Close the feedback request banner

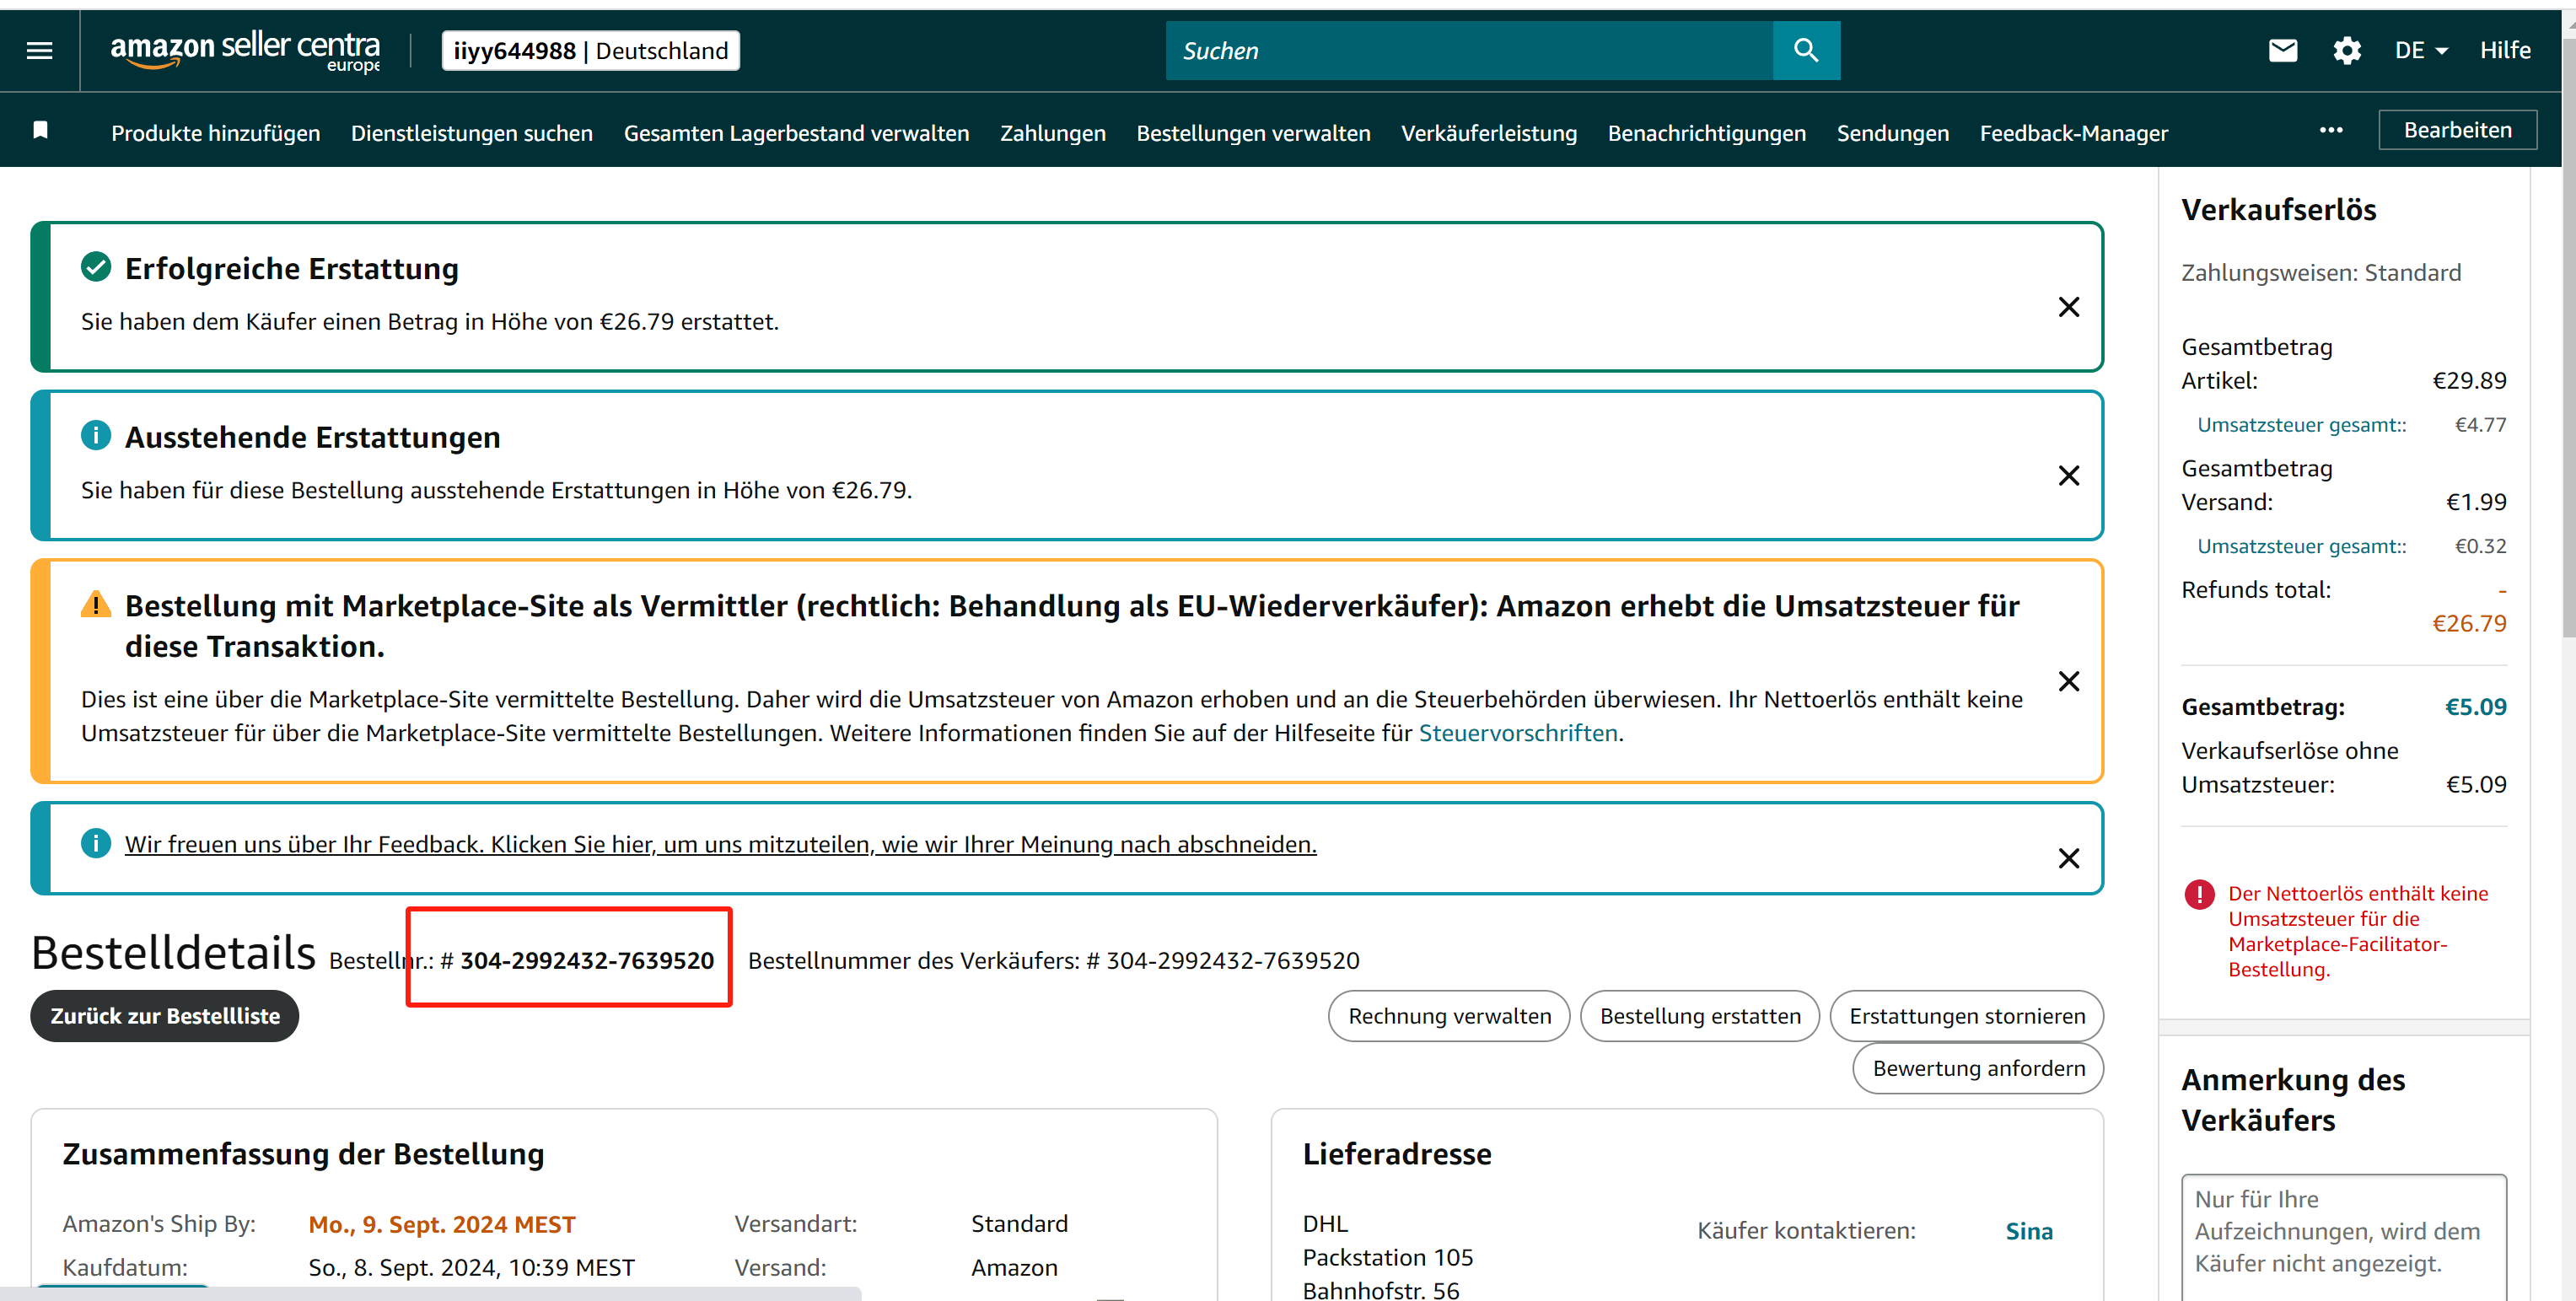(x=2068, y=859)
